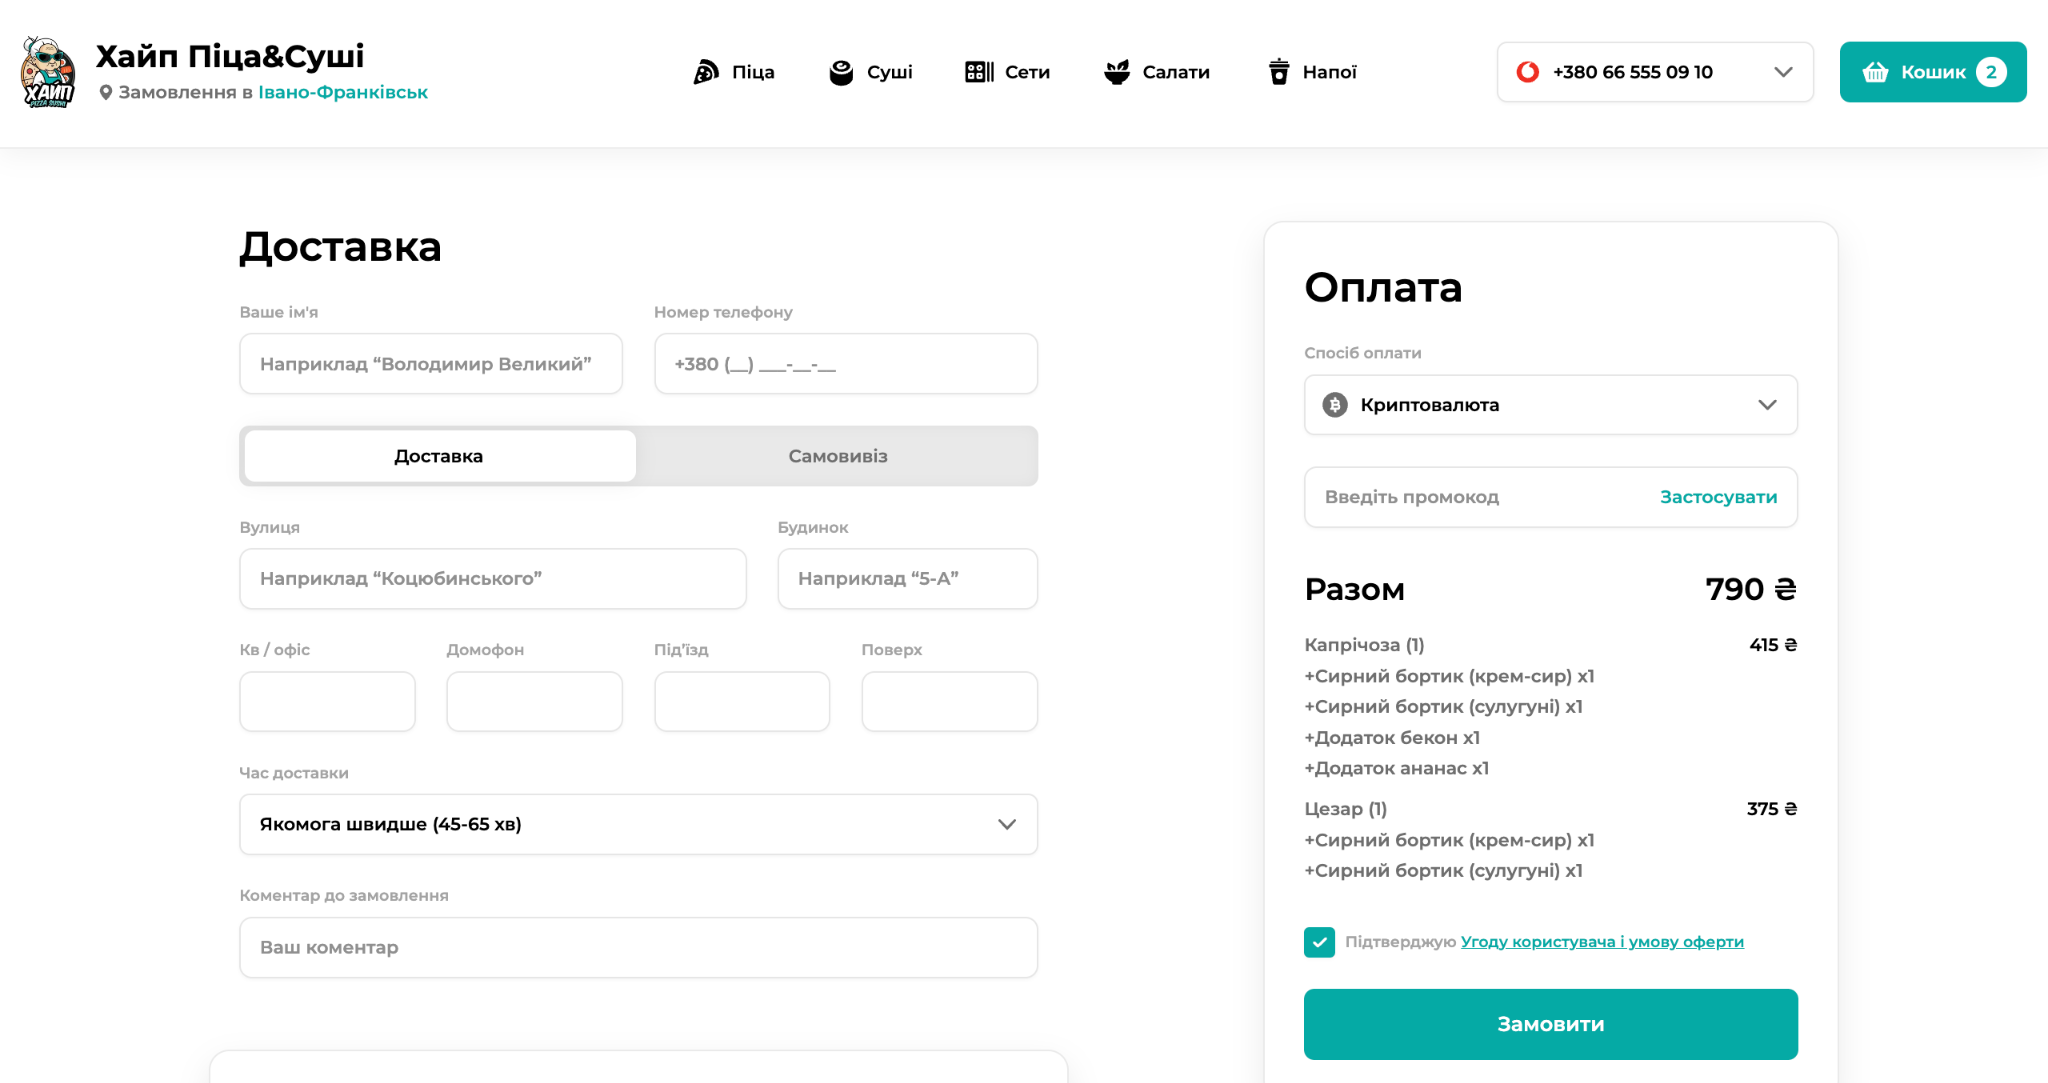
Task: Click the salad bowl icon
Action: 1116,72
